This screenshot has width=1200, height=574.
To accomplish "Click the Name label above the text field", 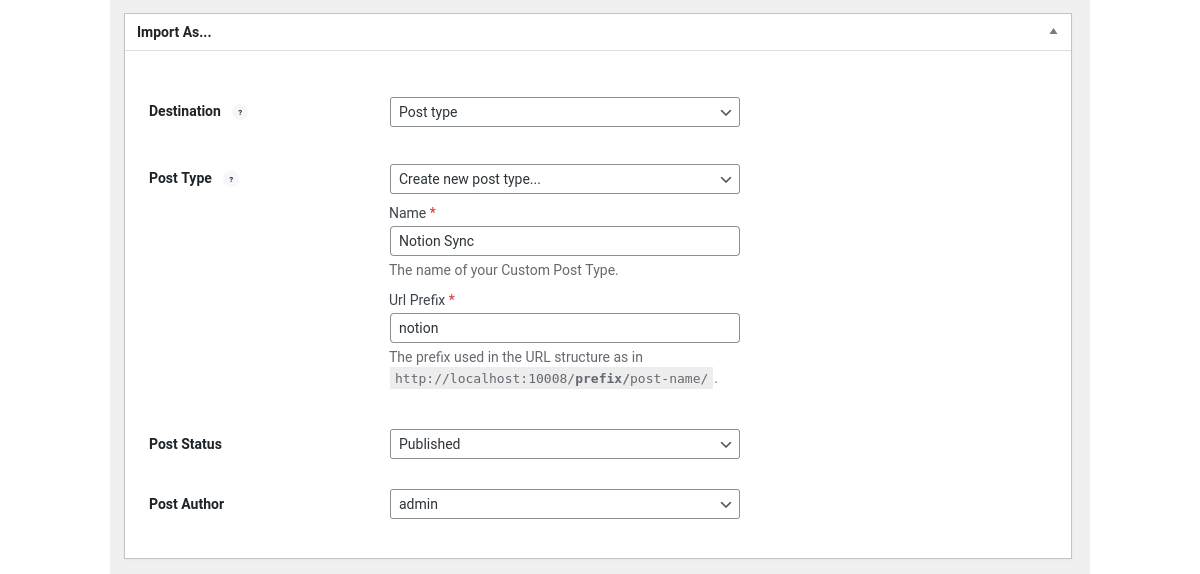I will click(407, 213).
